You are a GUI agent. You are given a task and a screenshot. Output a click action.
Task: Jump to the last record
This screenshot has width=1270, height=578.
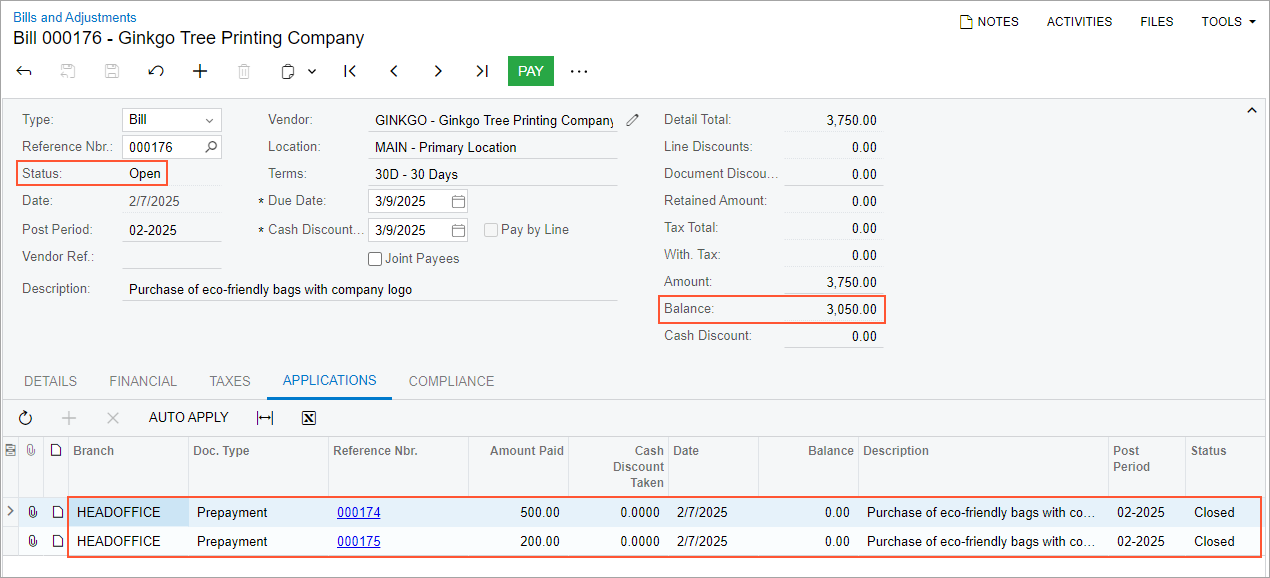(482, 71)
